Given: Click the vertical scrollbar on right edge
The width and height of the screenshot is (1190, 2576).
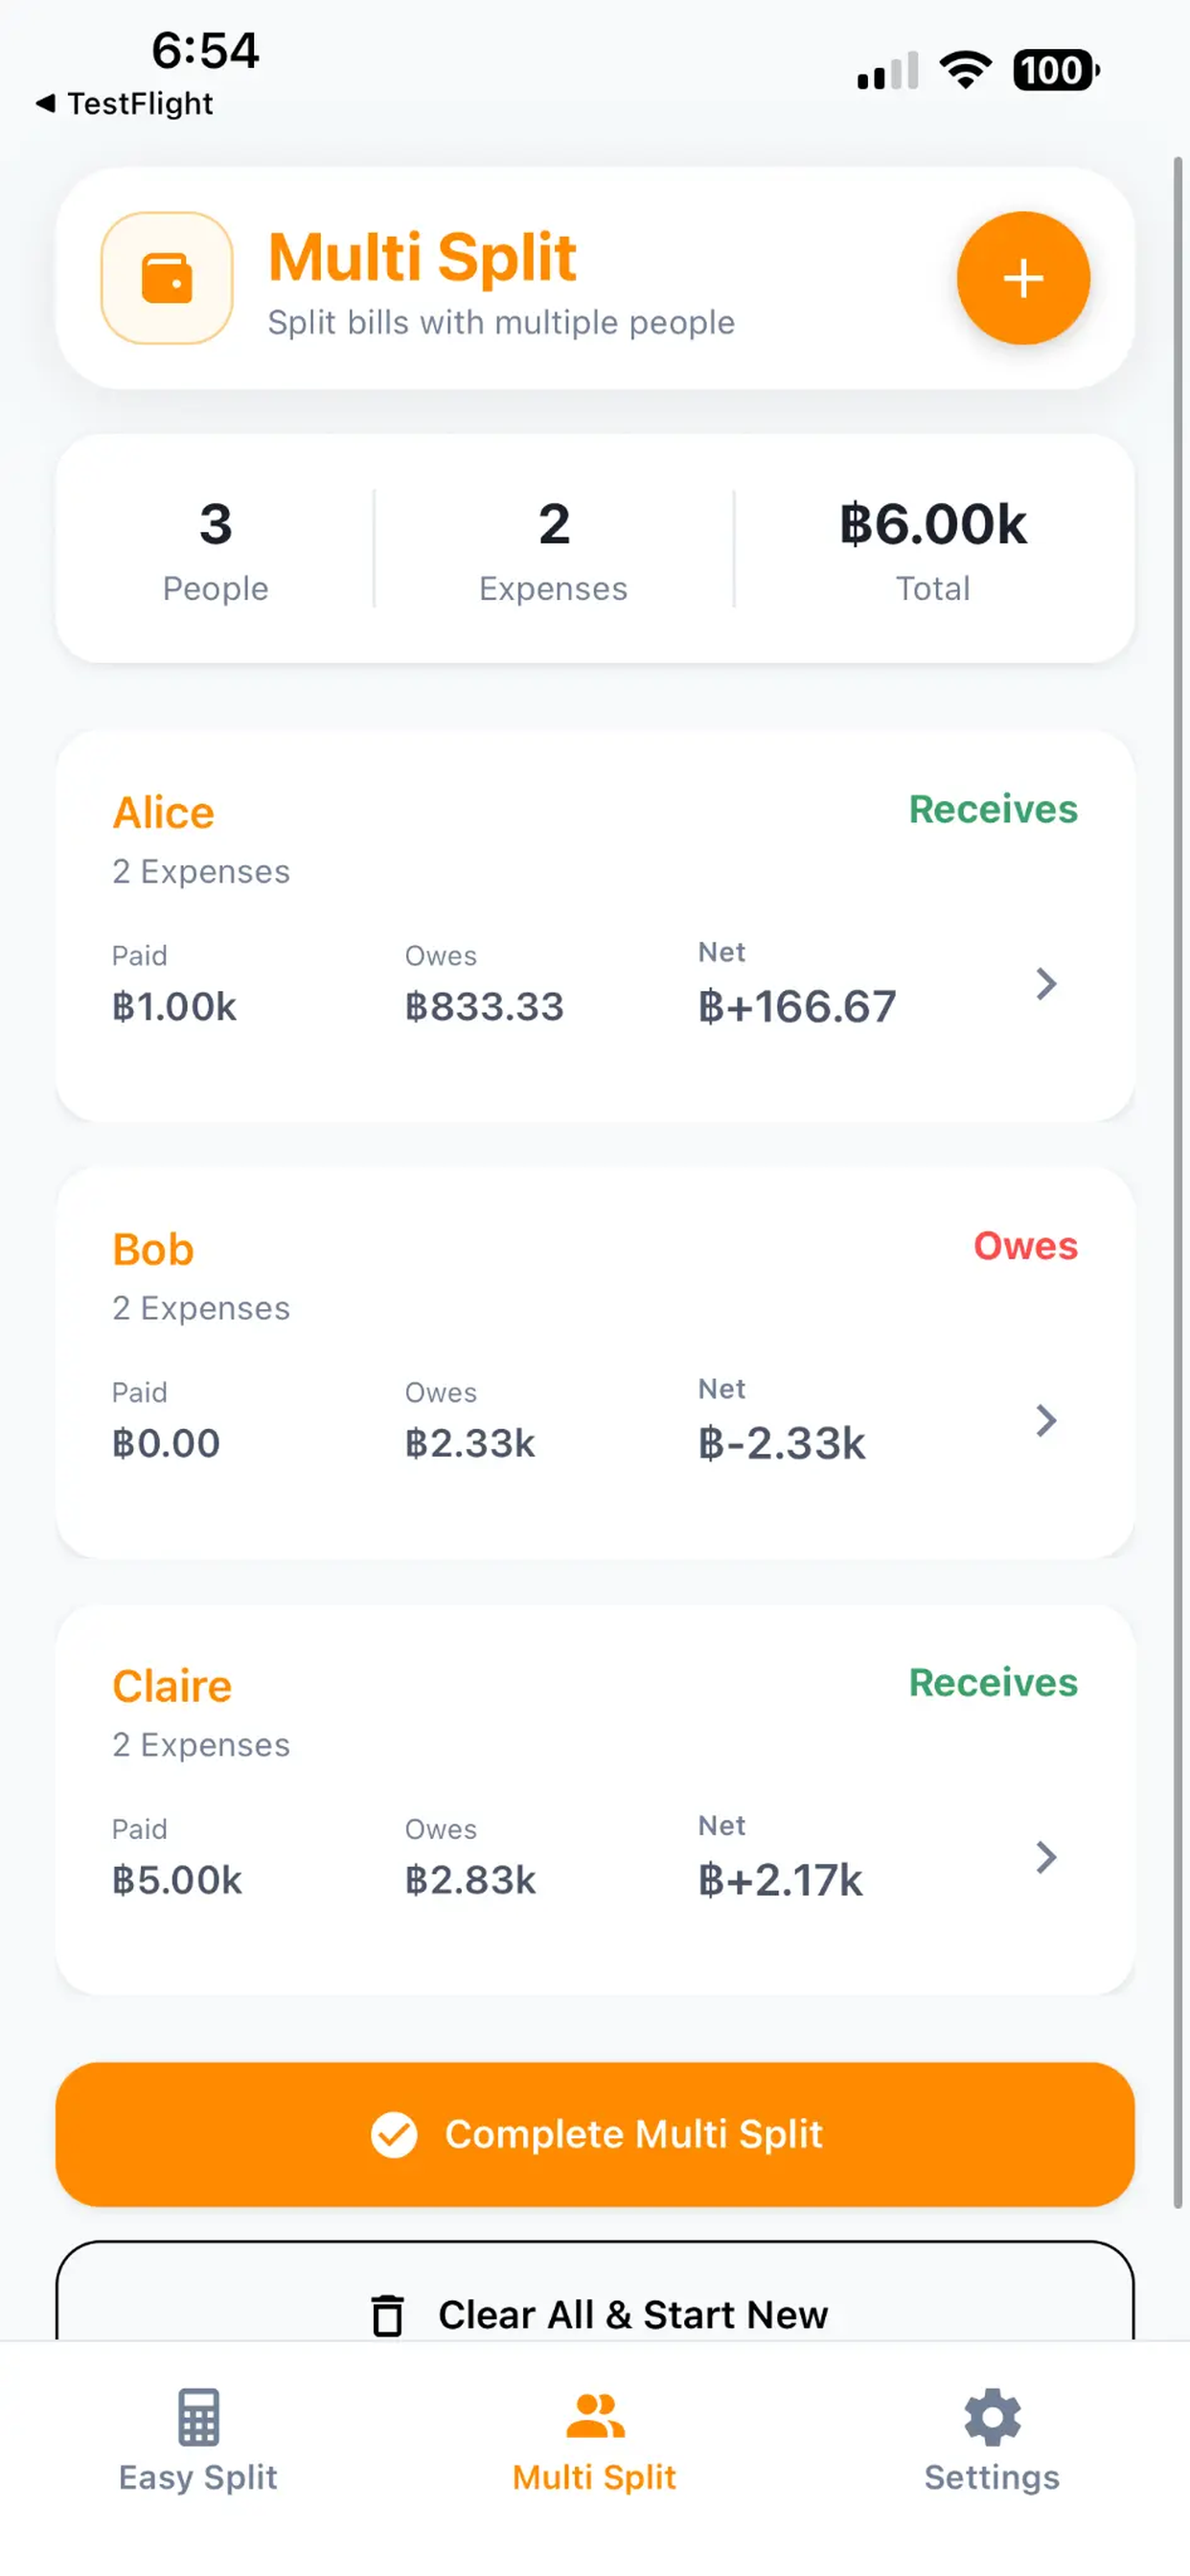Looking at the screenshot, I should pos(1178,1180).
